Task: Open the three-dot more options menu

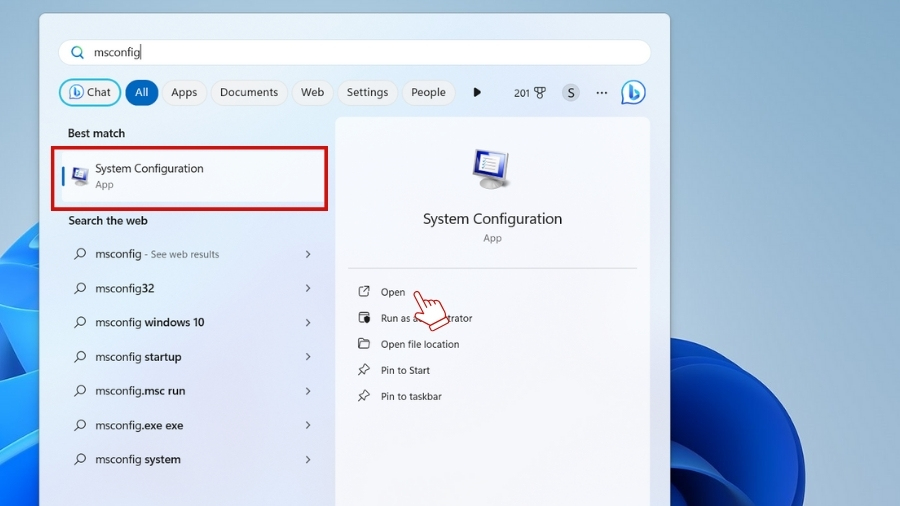Action: tap(602, 92)
